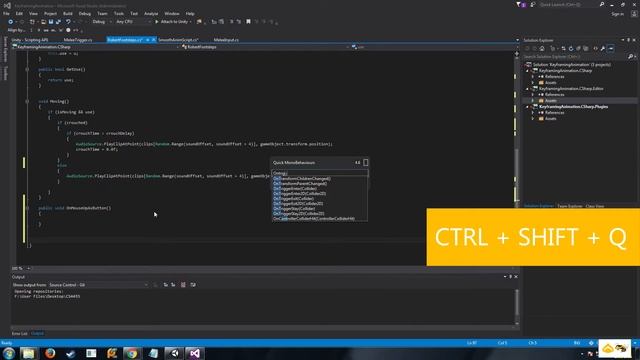
Task: Open the KeyframingAnimation.CSharp project dropdown in the navigation bar
Action: pos(96,47)
